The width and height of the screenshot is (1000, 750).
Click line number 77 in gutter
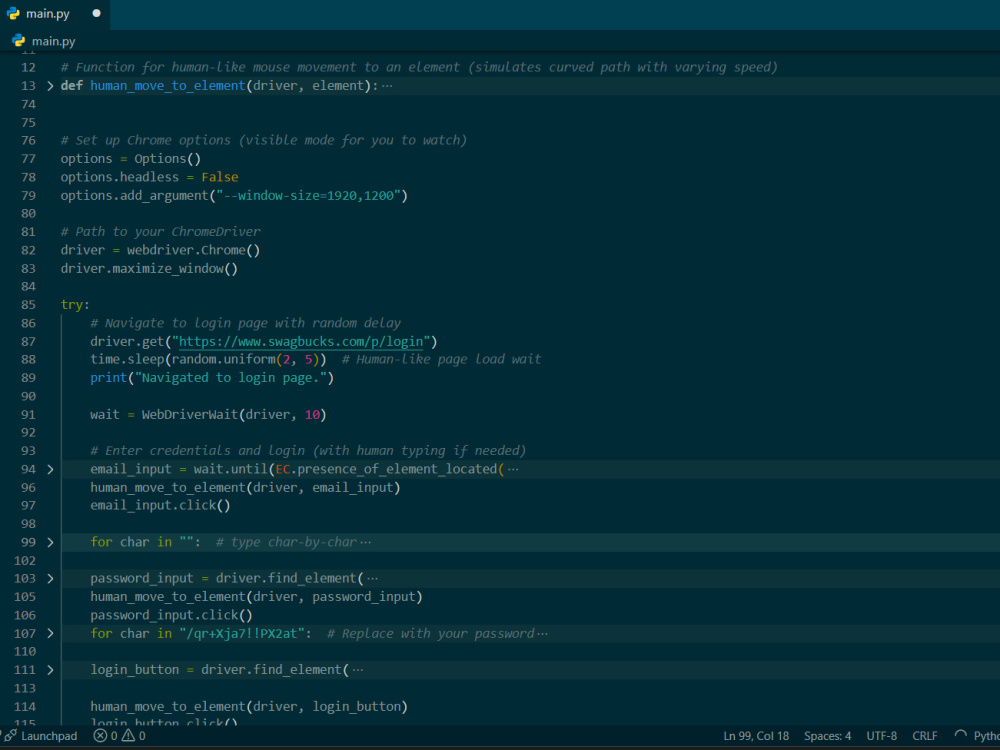click(29, 159)
